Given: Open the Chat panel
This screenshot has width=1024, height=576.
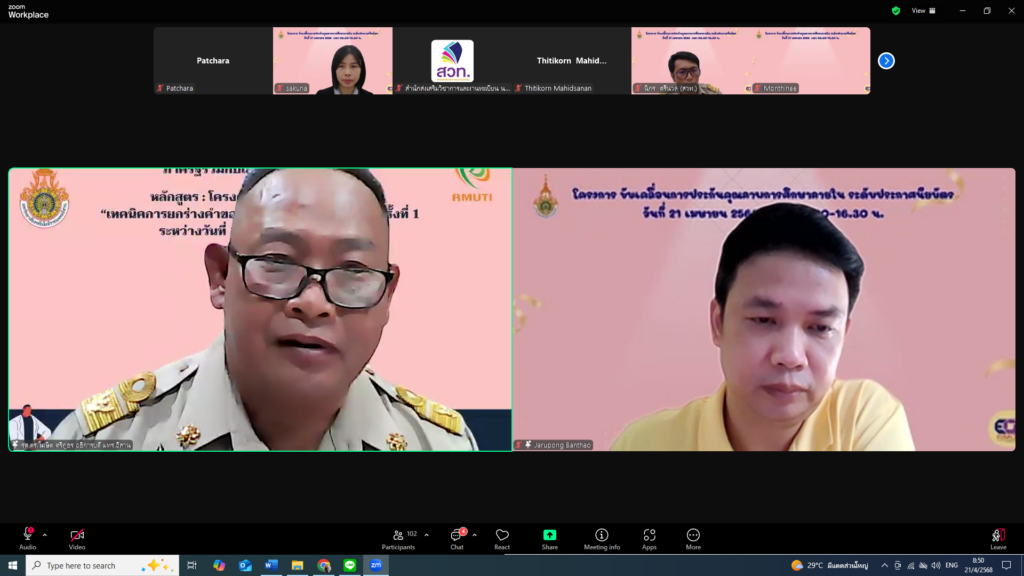Looking at the screenshot, I should 457,536.
